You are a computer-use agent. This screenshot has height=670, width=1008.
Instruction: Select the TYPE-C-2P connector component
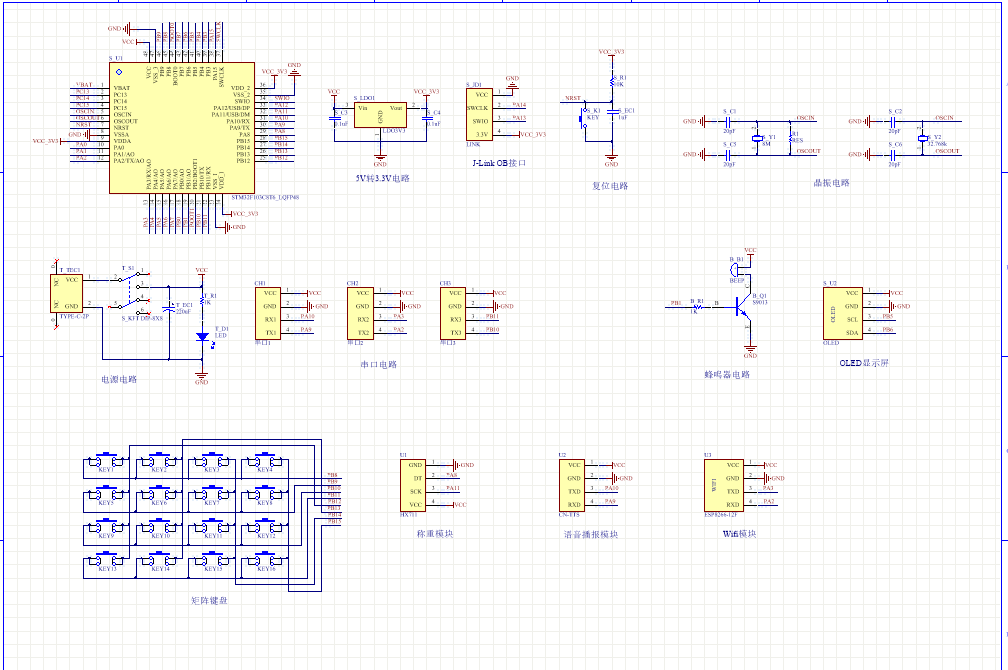[67, 293]
